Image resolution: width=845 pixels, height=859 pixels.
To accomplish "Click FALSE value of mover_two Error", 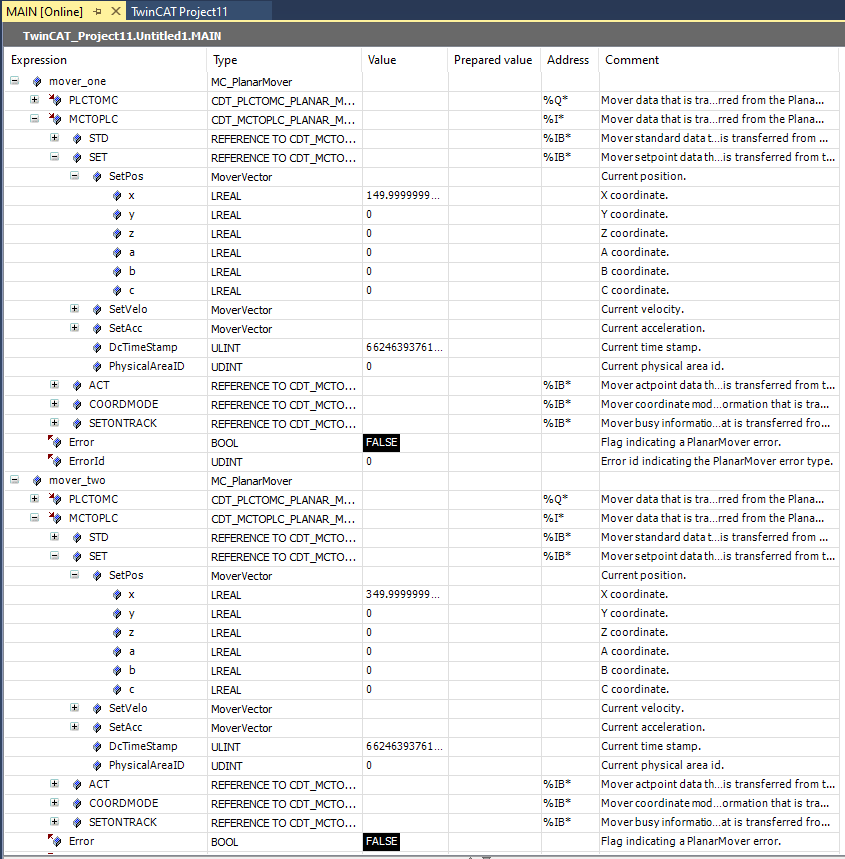I will (381, 841).
